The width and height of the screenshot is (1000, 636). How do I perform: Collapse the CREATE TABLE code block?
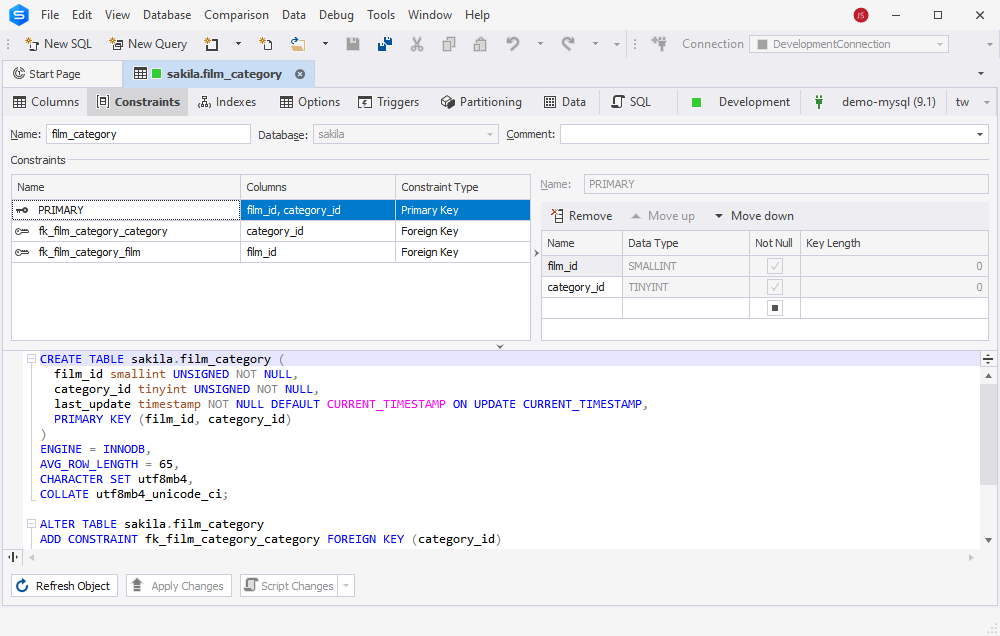point(31,359)
